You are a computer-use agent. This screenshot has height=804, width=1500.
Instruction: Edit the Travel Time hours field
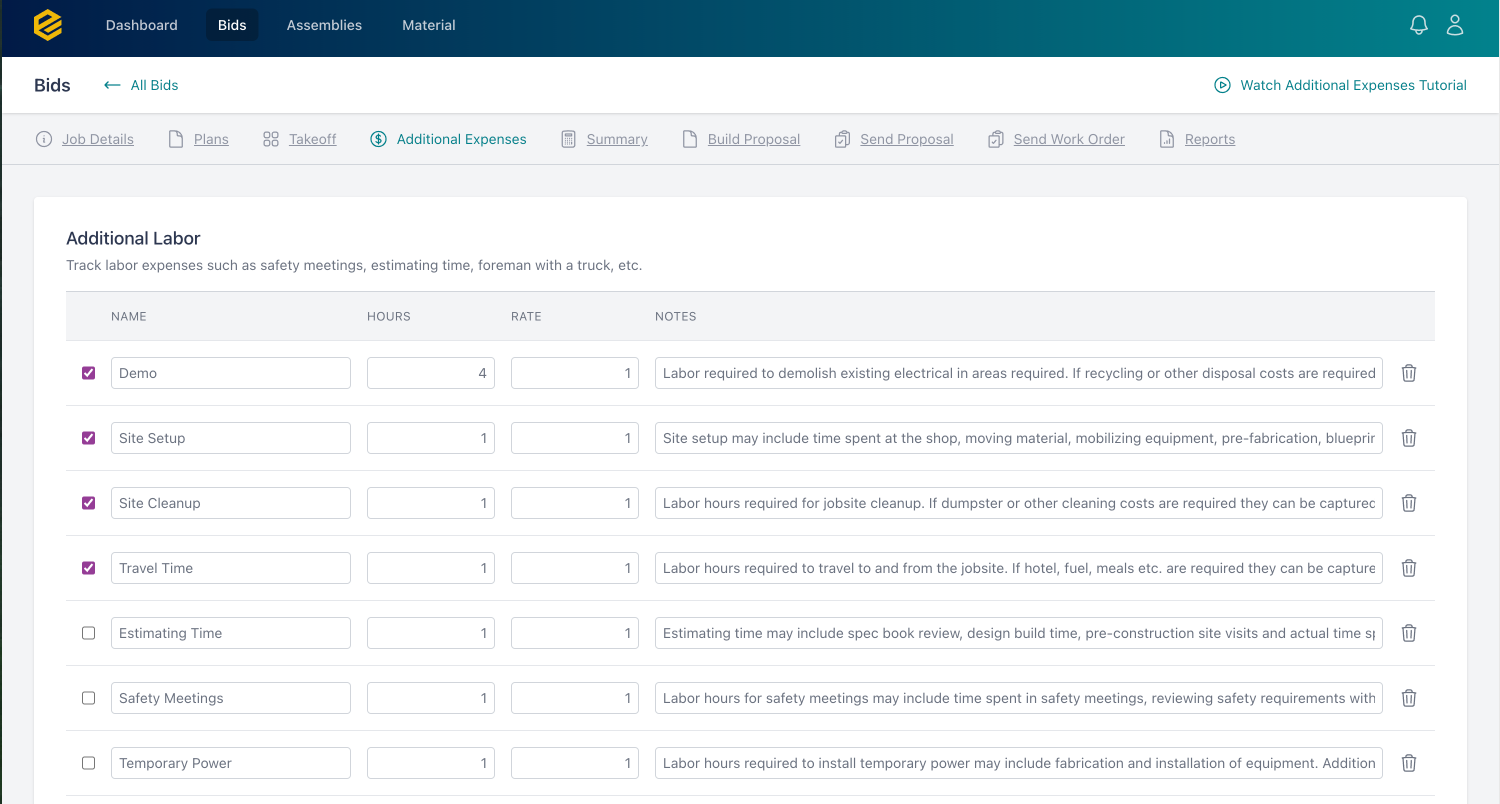(x=431, y=568)
